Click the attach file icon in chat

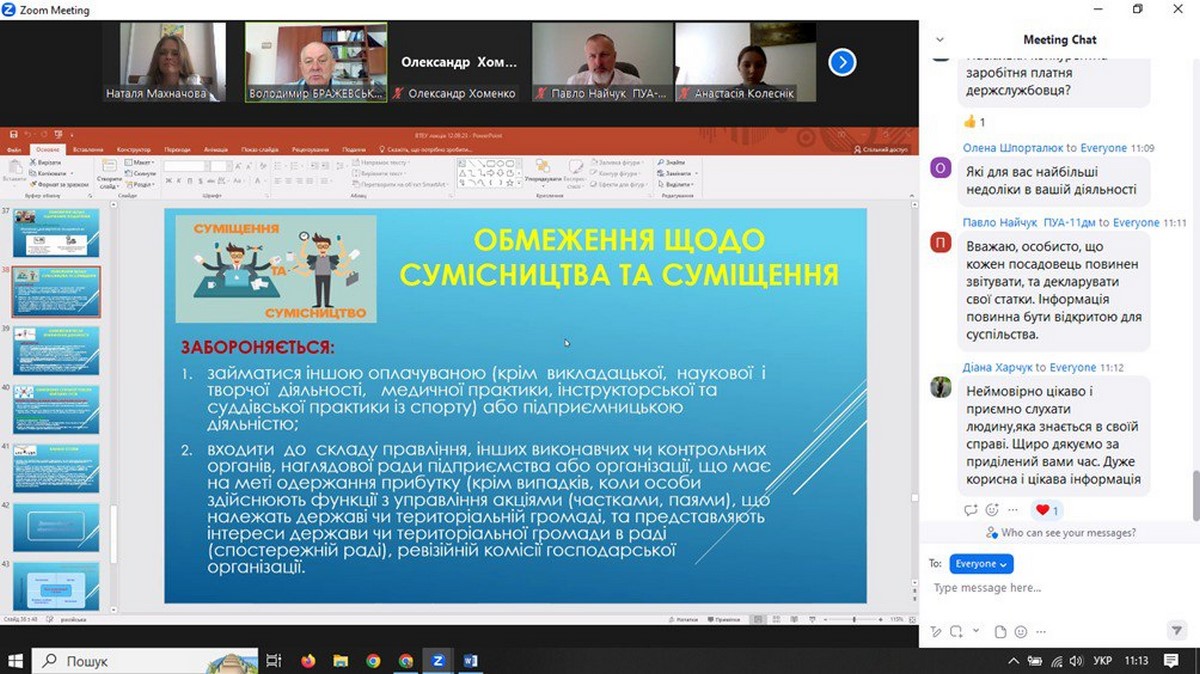(x=1001, y=632)
